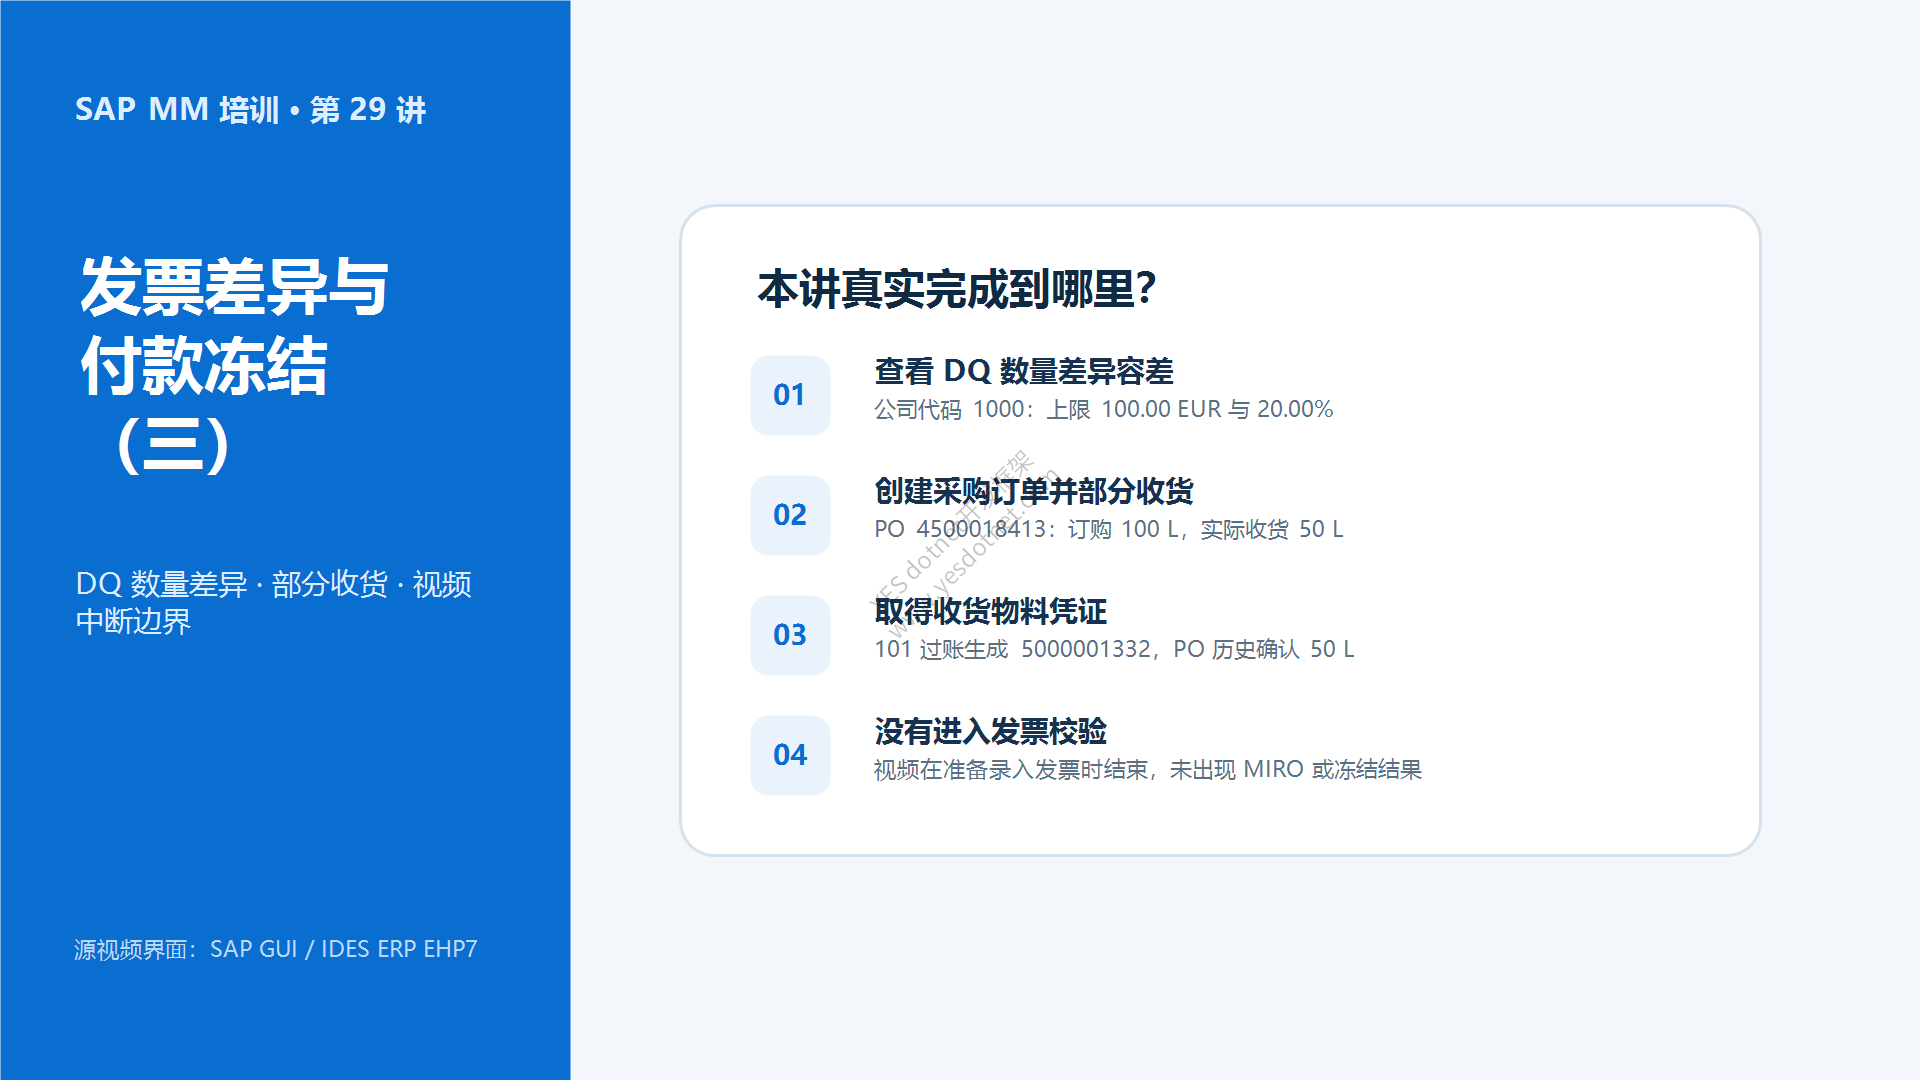Click the 03 step number badge
This screenshot has width=1920, height=1080.
[x=790, y=635]
